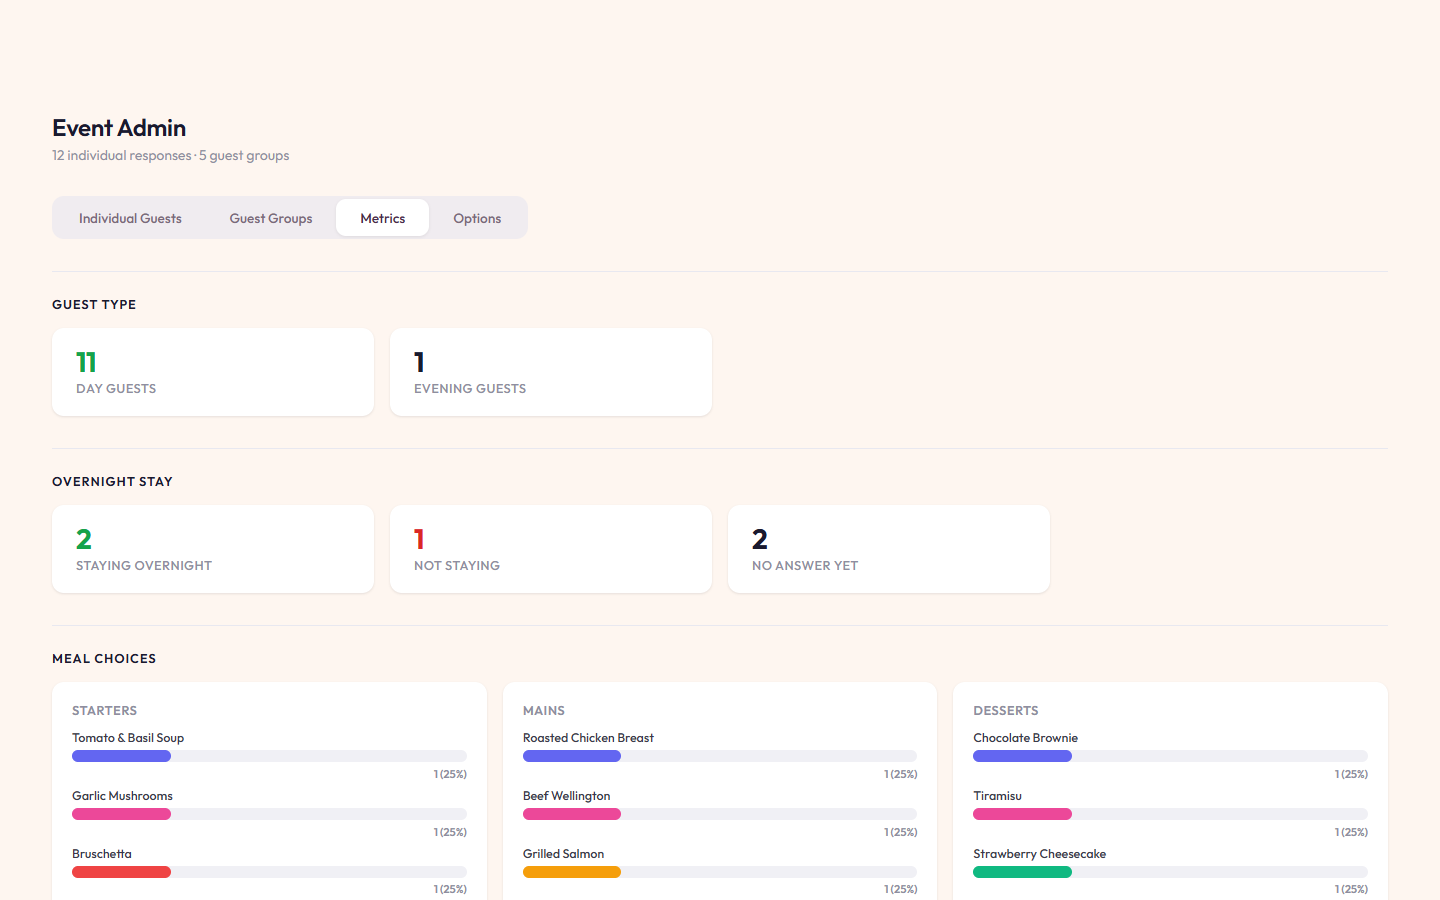Click the Roasted Chicken Breast progress bar
This screenshot has height=900, width=1440.
[x=720, y=756]
